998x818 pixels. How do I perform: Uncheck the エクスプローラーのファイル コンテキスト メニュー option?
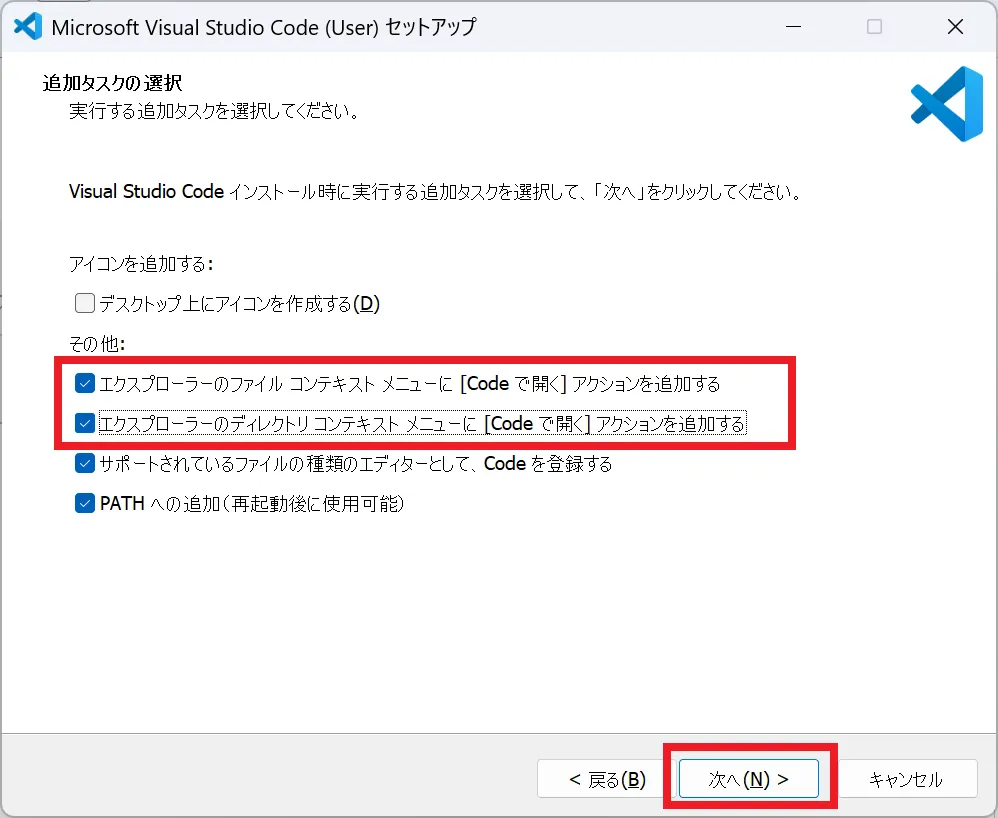(x=85, y=383)
